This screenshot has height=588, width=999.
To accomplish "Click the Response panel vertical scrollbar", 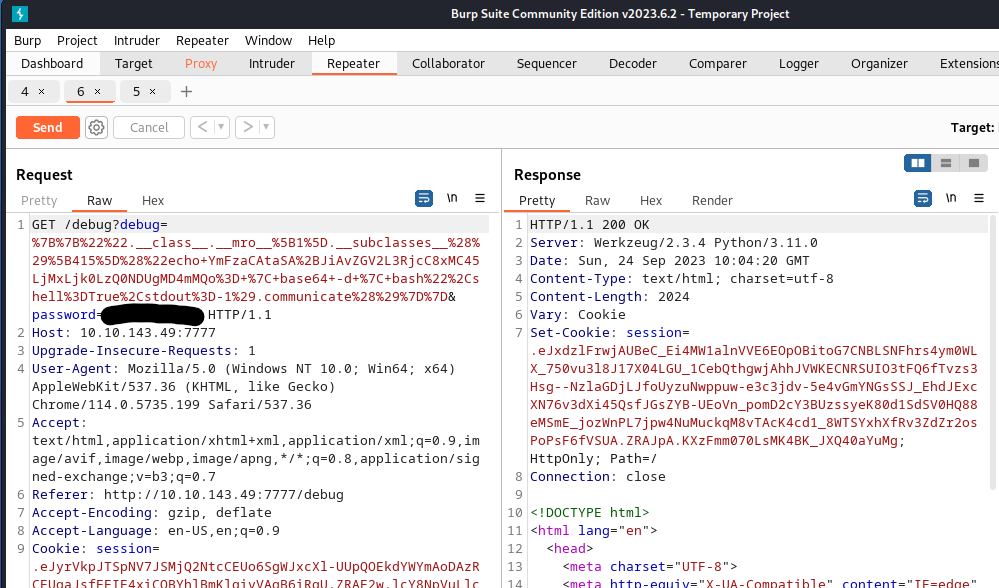I will pos(991,352).
